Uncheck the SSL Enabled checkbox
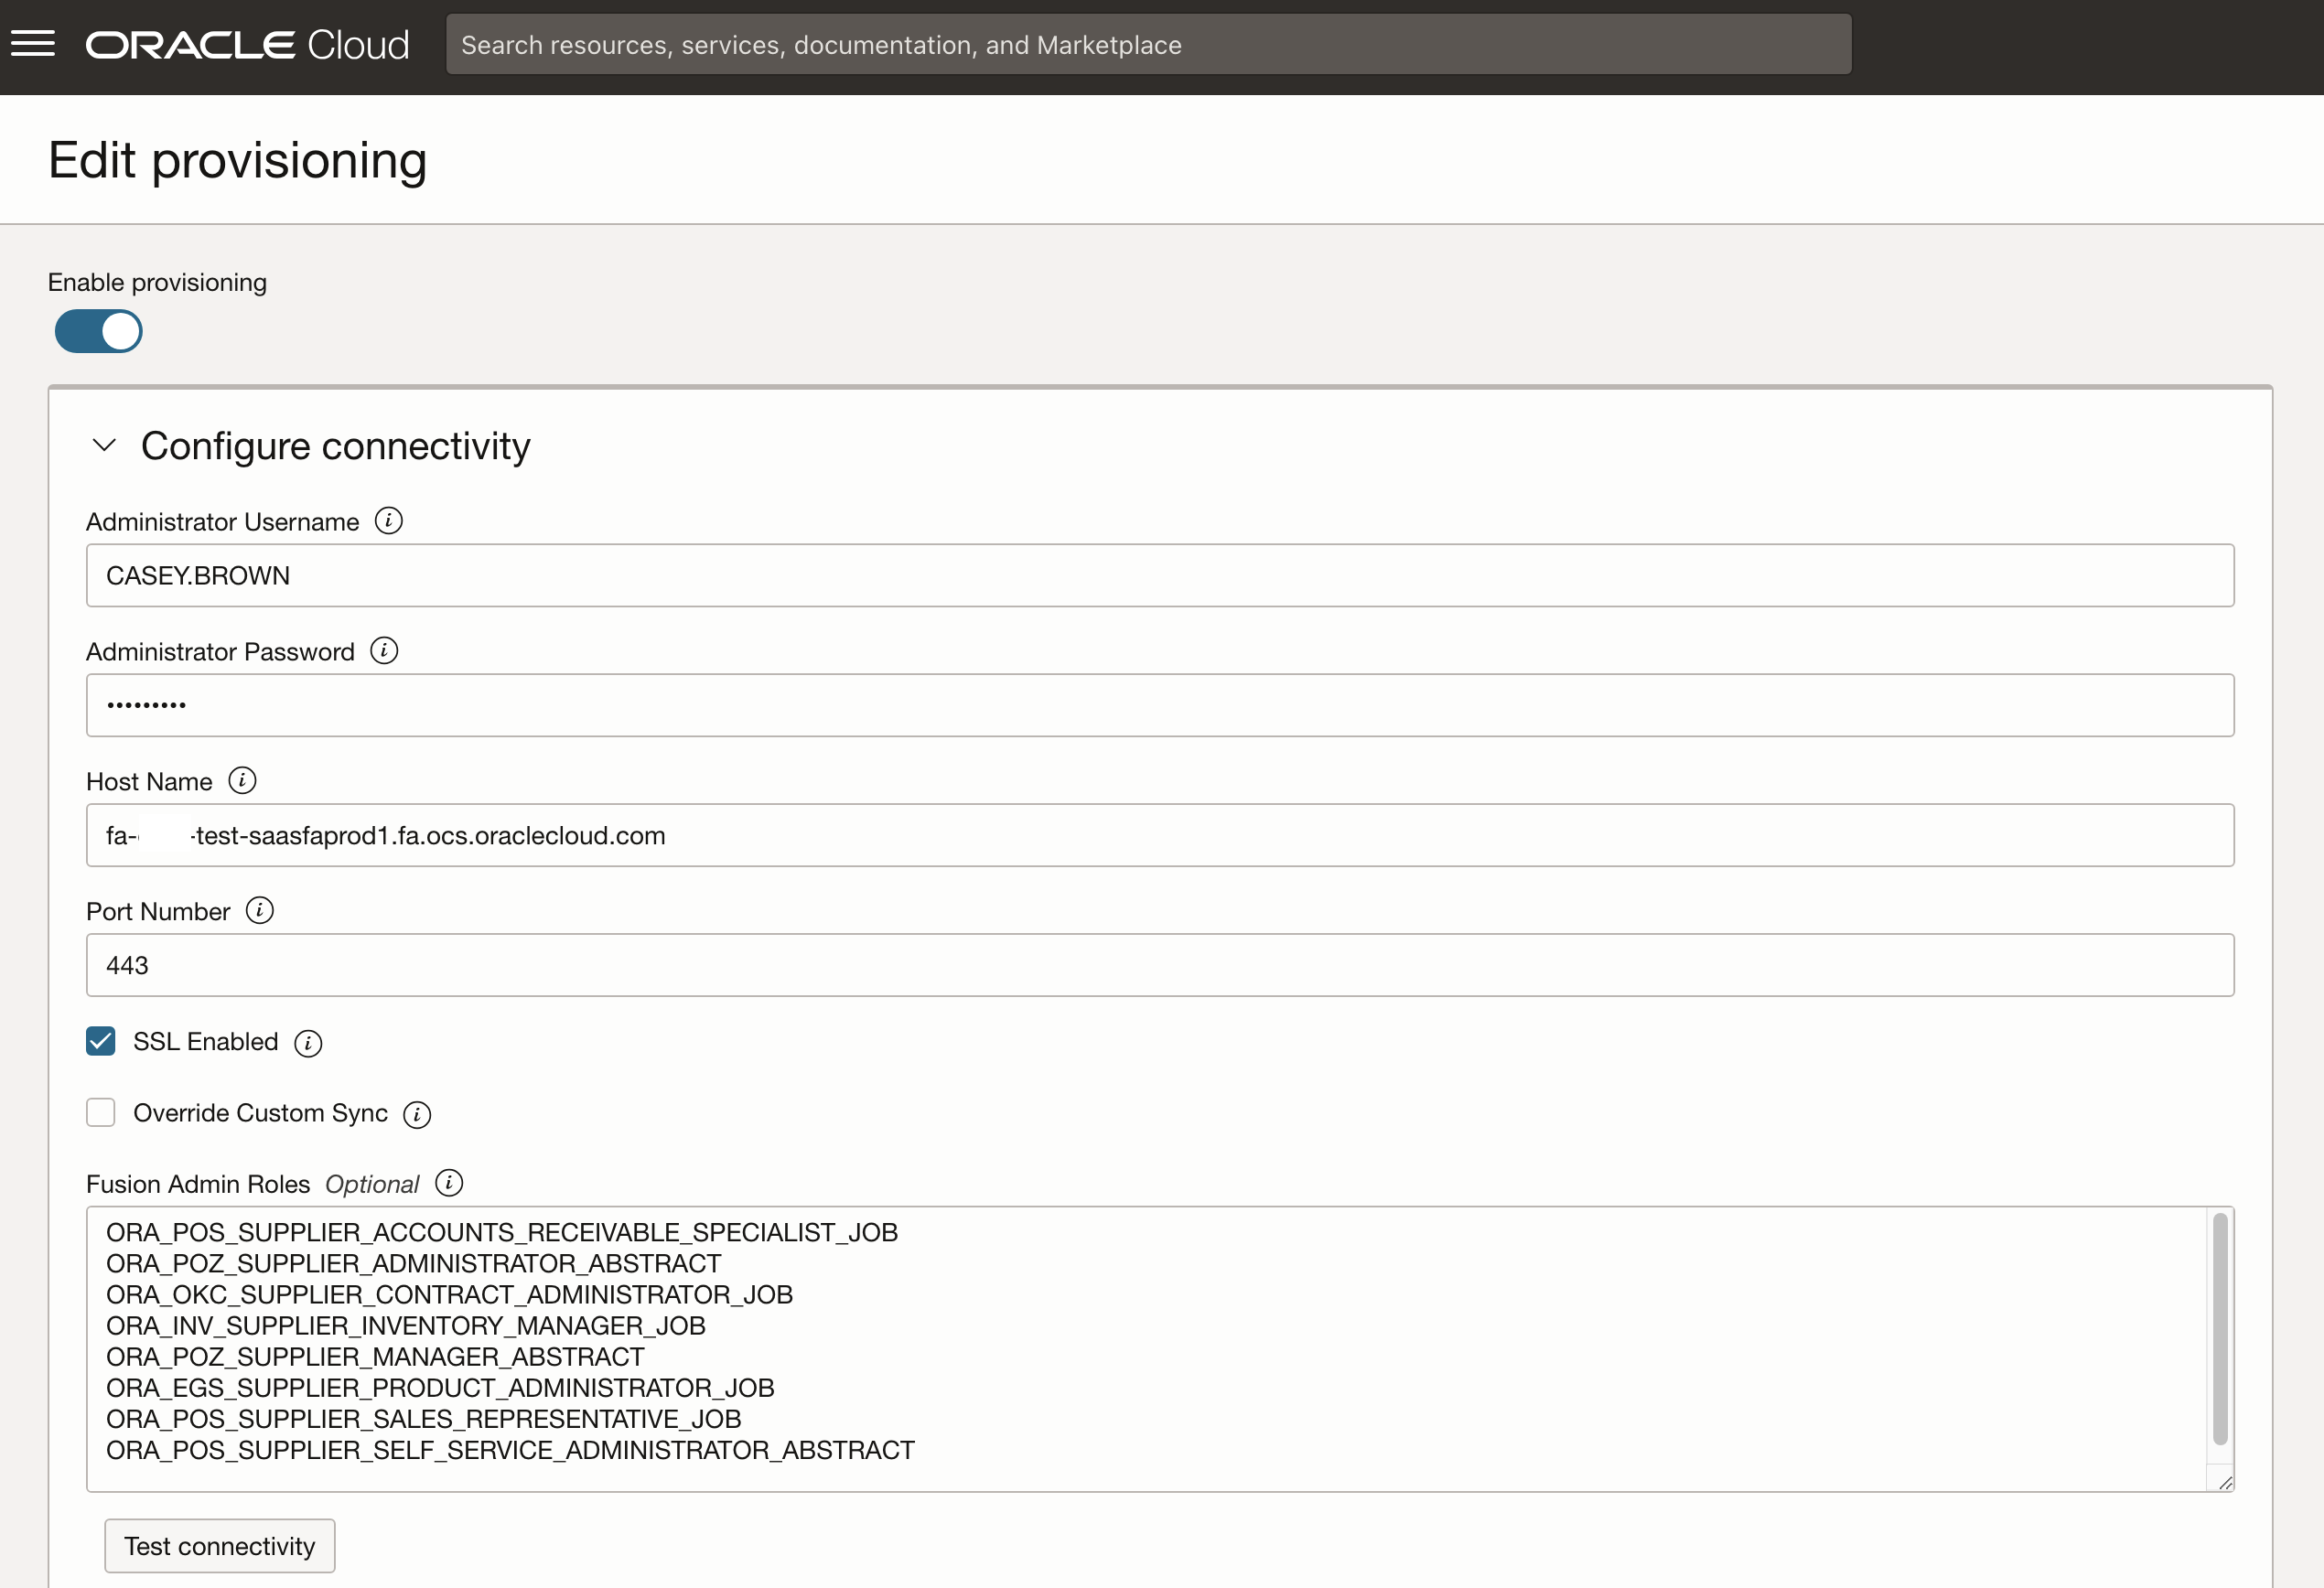The width and height of the screenshot is (2324, 1588). coord(100,1041)
